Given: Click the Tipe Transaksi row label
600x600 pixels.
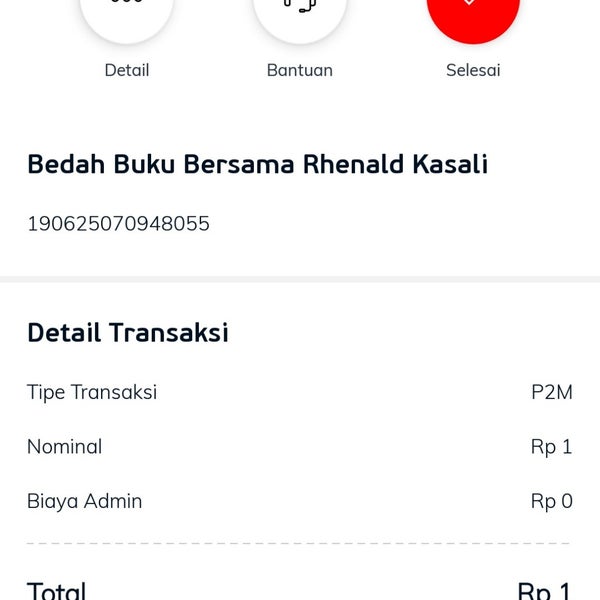Looking at the screenshot, I should tap(92, 392).
